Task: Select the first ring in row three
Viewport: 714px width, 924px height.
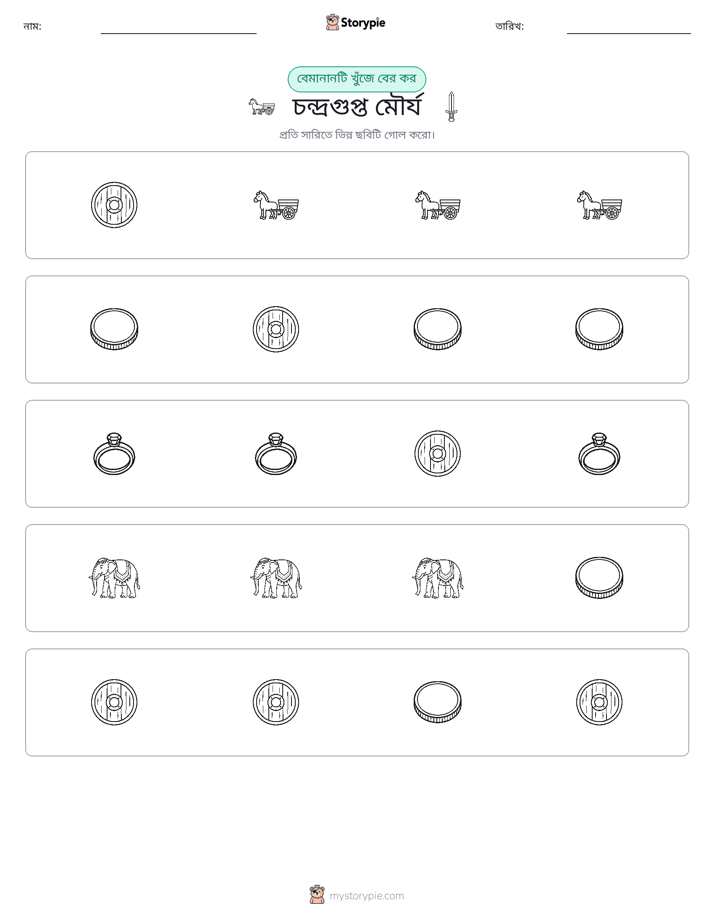Action: pyautogui.click(x=114, y=454)
